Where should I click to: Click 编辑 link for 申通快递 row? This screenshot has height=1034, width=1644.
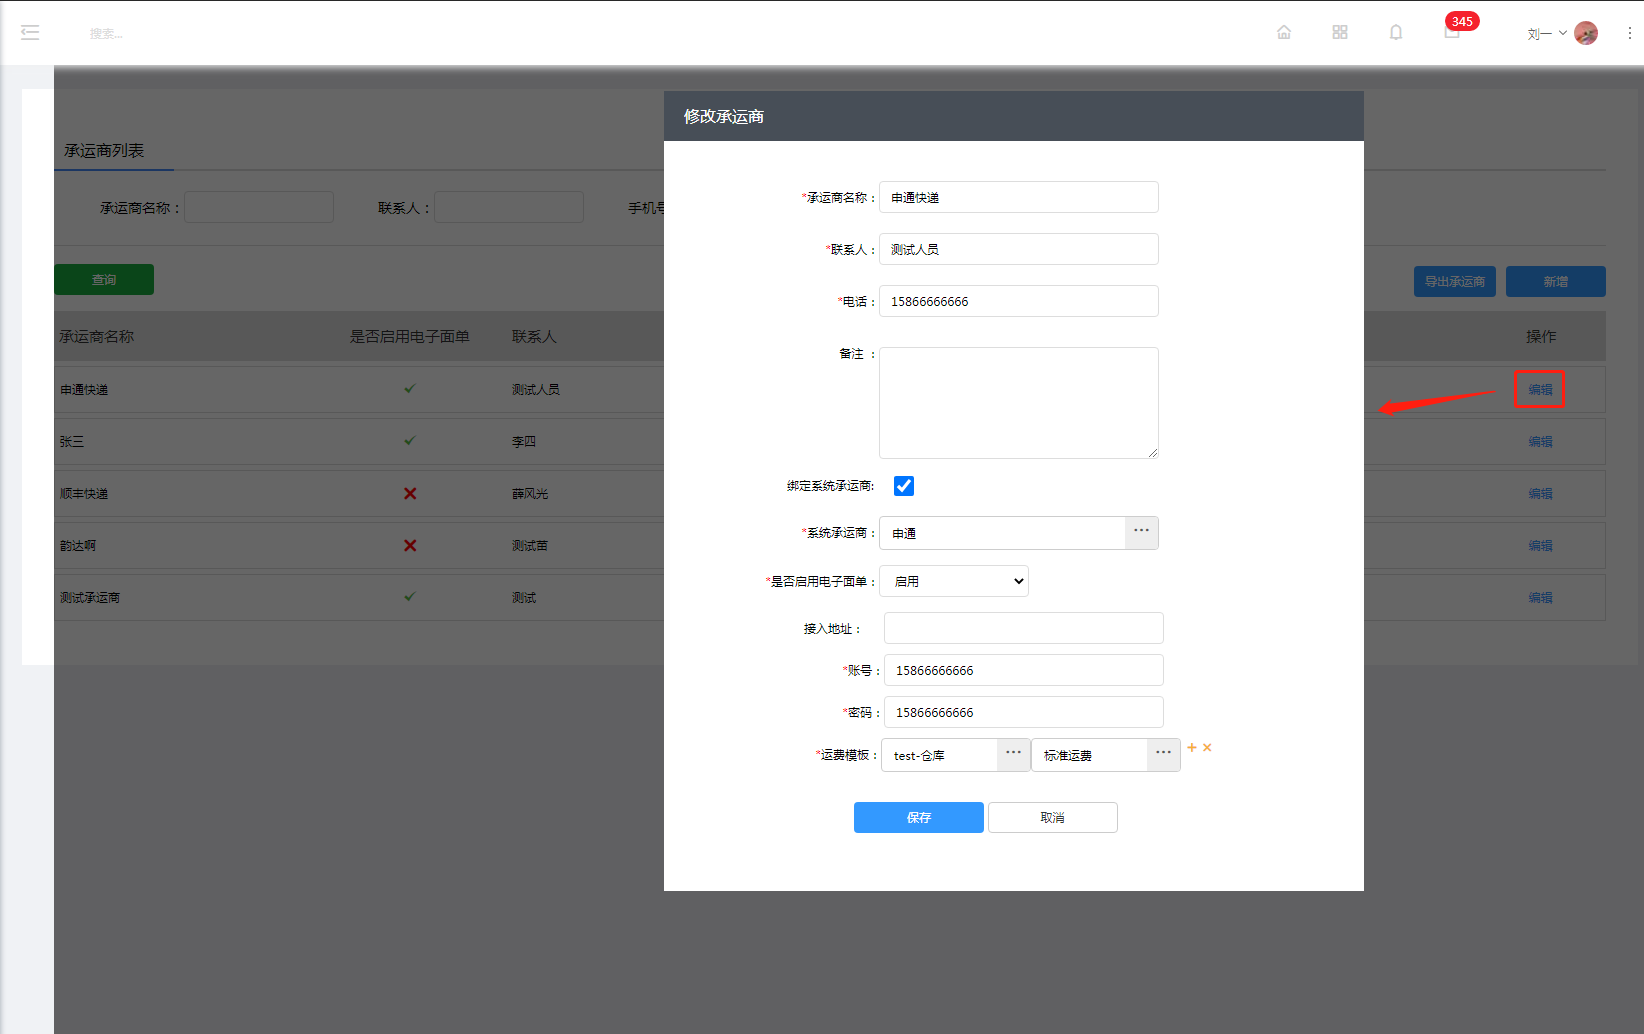pyautogui.click(x=1540, y=389)
